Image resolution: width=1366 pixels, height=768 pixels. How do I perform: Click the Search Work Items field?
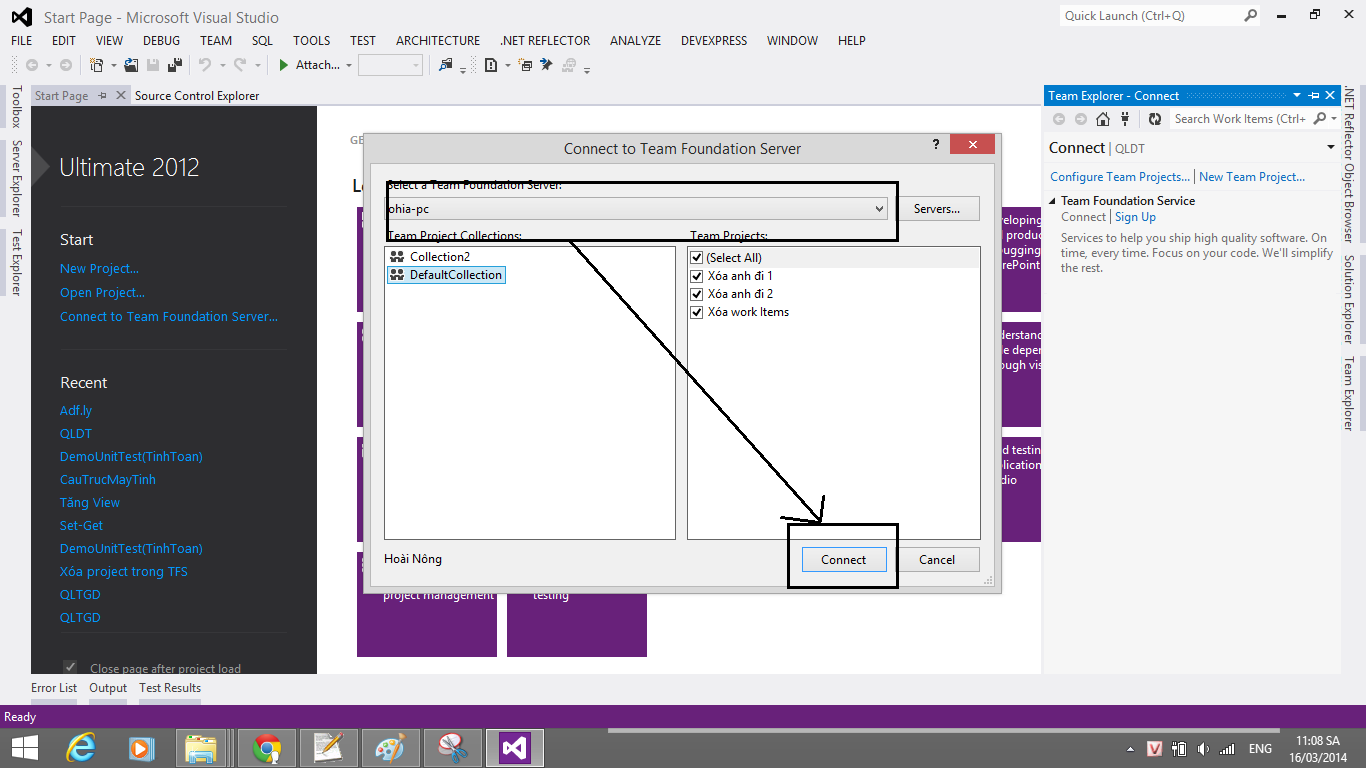[x=1240, y=119]
